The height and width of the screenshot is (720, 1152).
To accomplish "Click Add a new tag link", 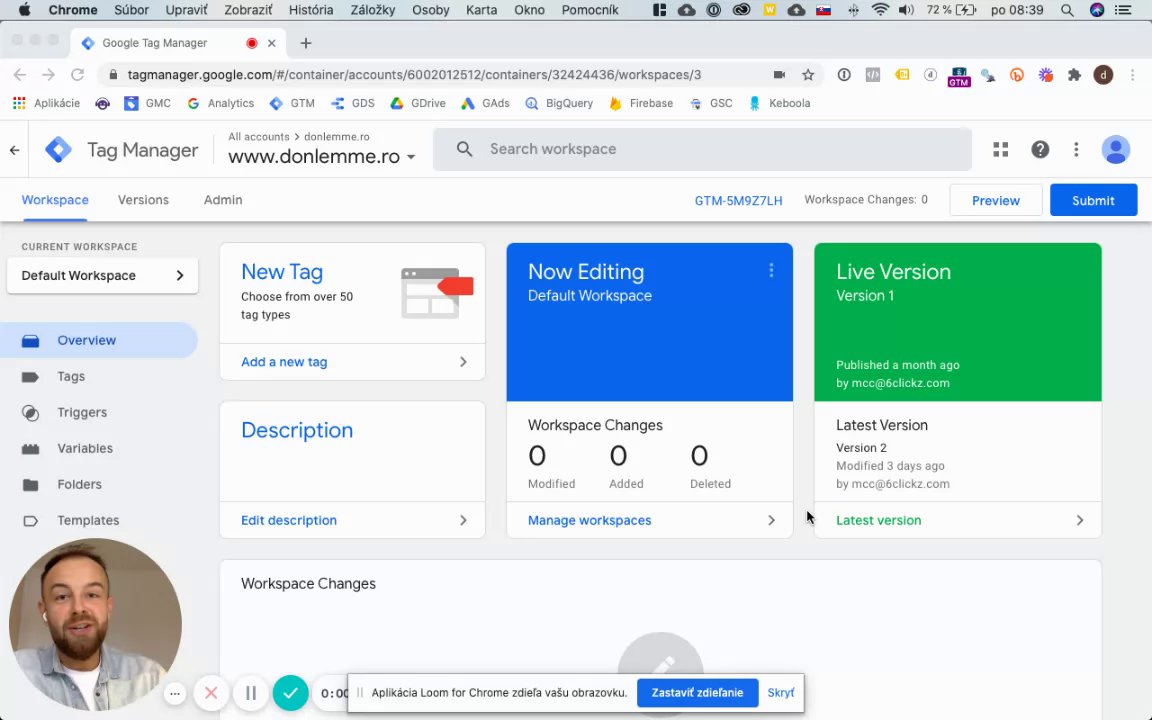I will [284, 361].
